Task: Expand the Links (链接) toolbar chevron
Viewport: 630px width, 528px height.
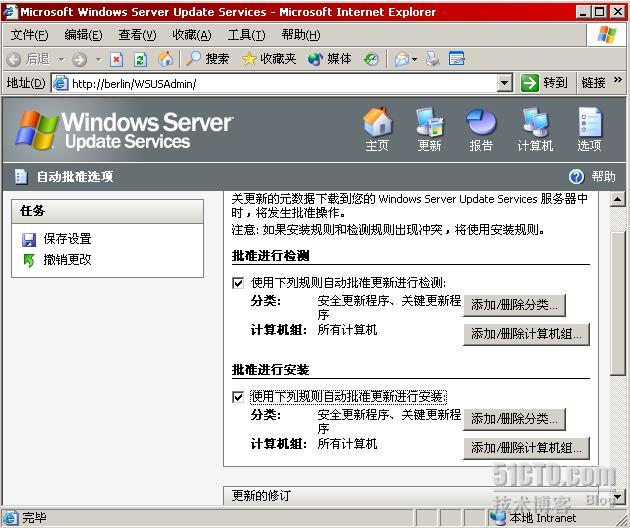Action: (x=618, y=80)
